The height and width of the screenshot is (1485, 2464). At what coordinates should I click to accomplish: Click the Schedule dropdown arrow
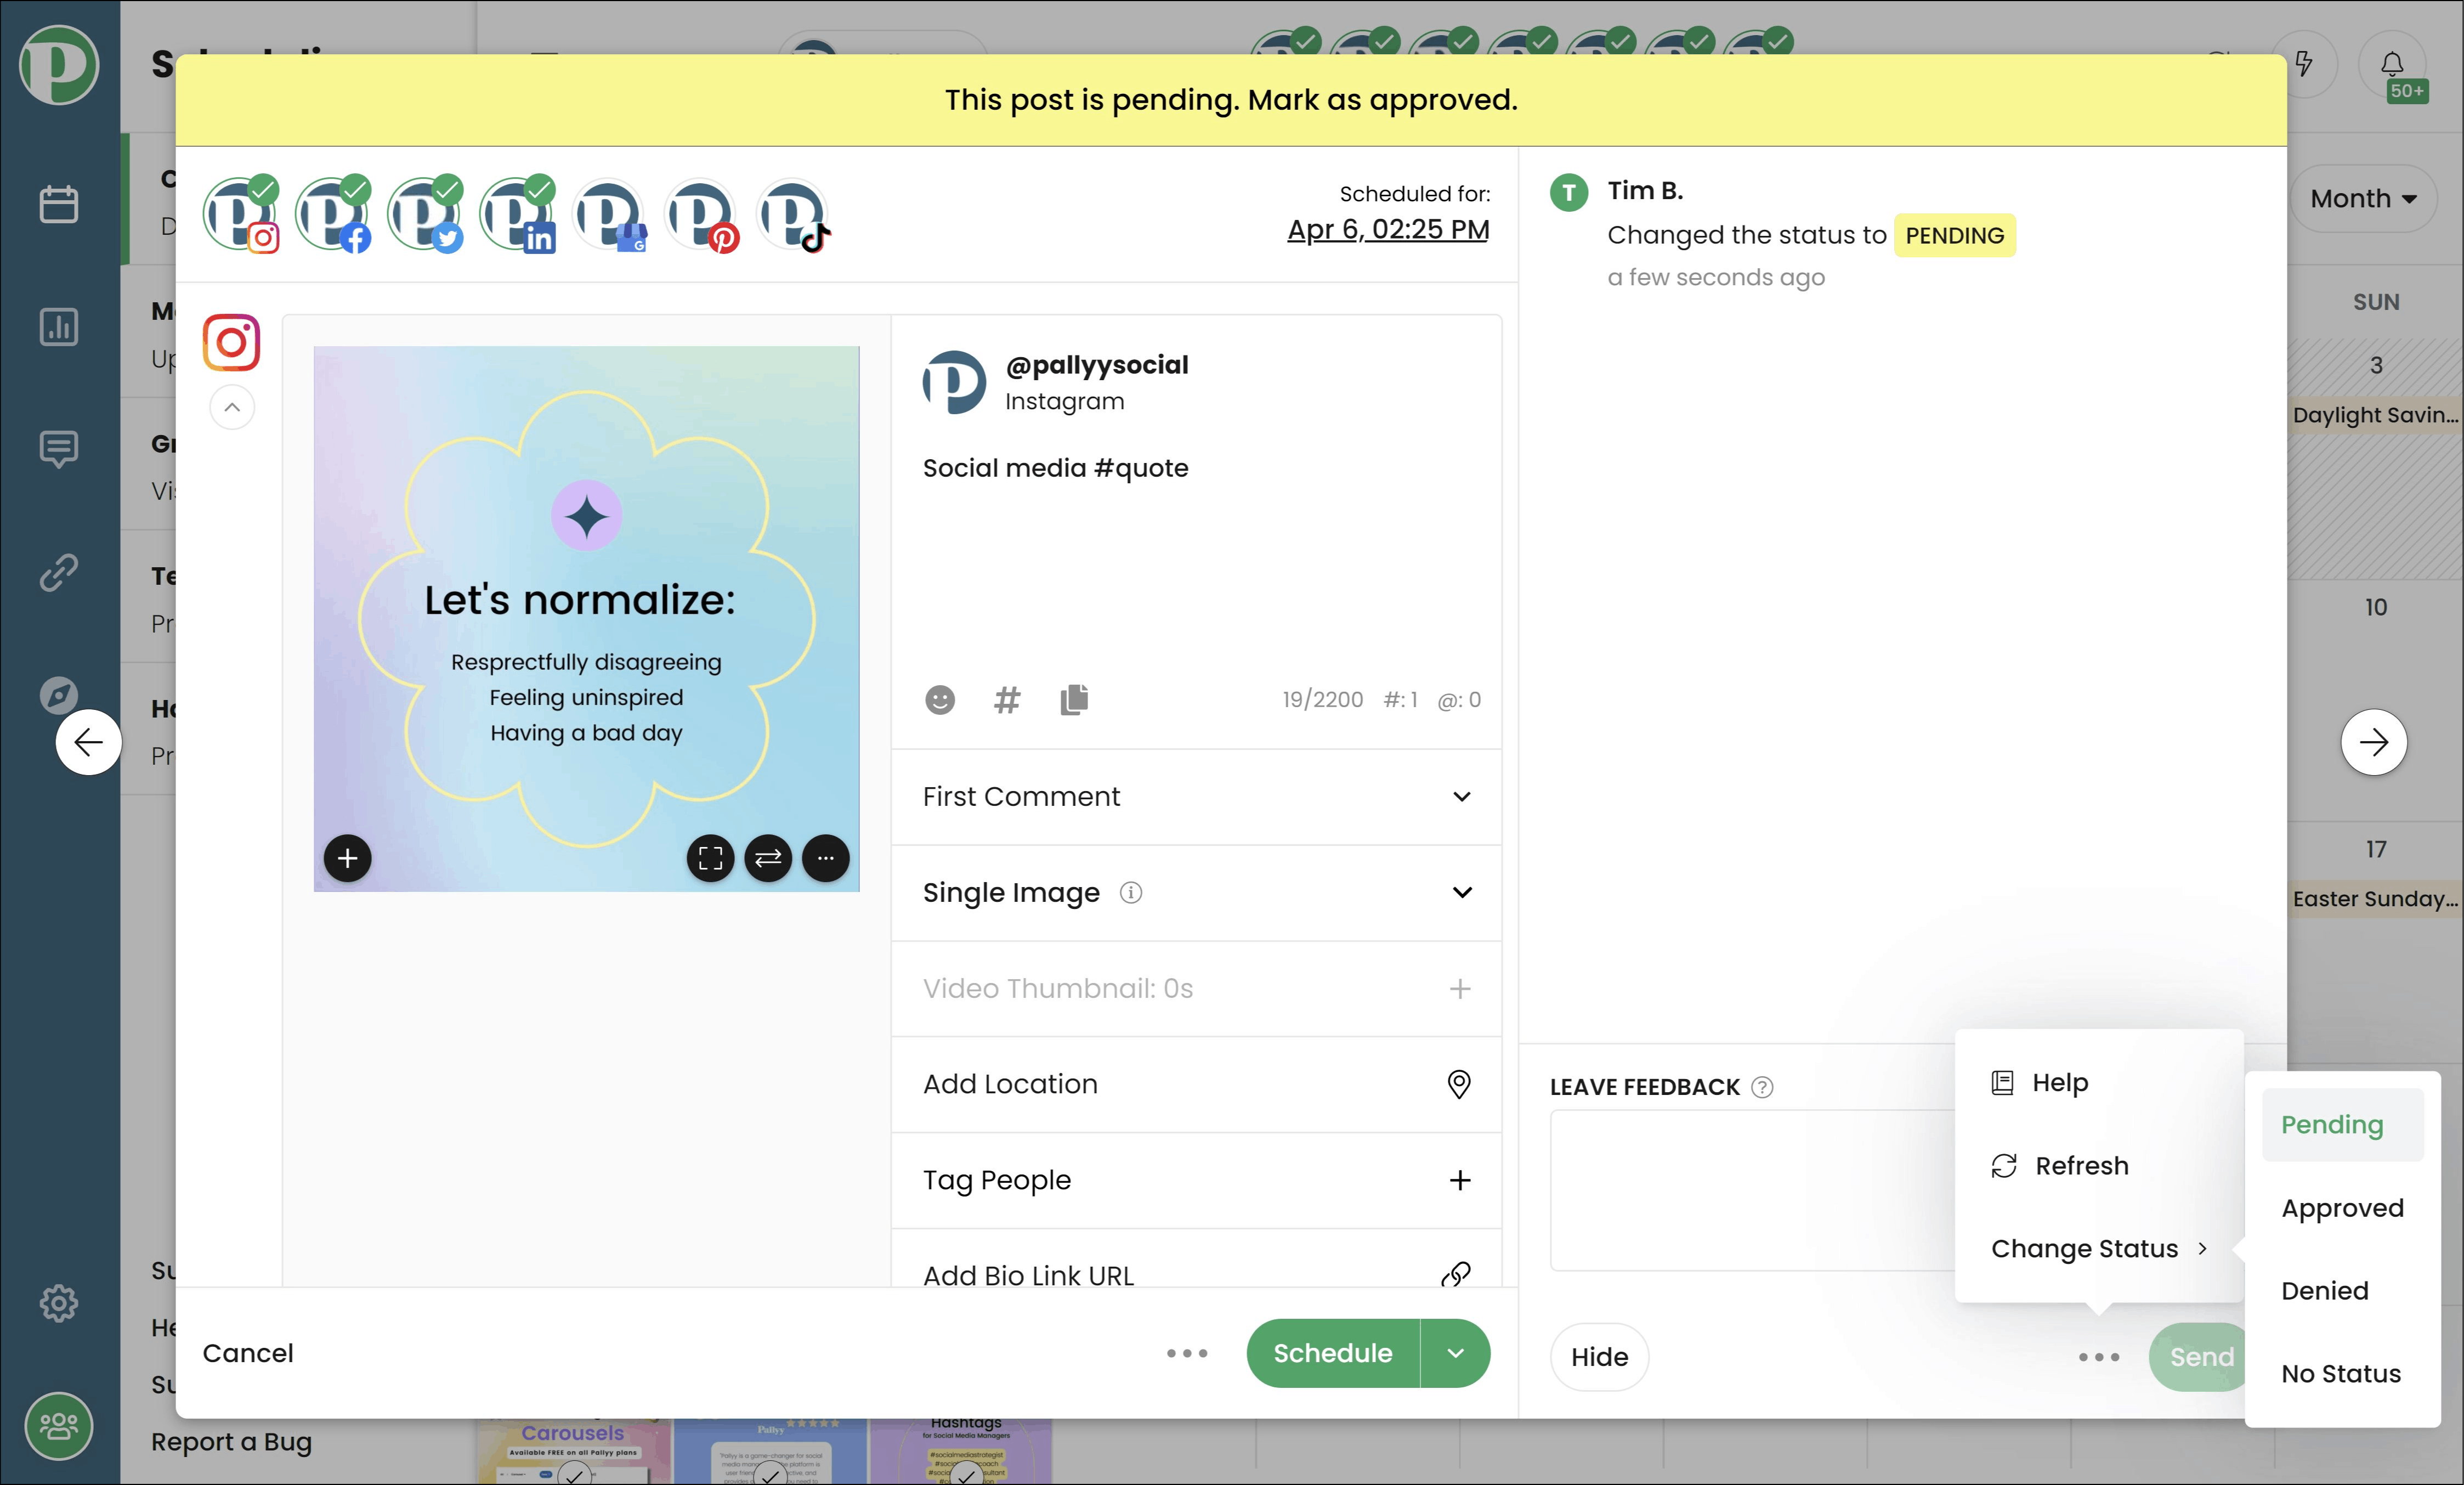click(1455, 1353)
